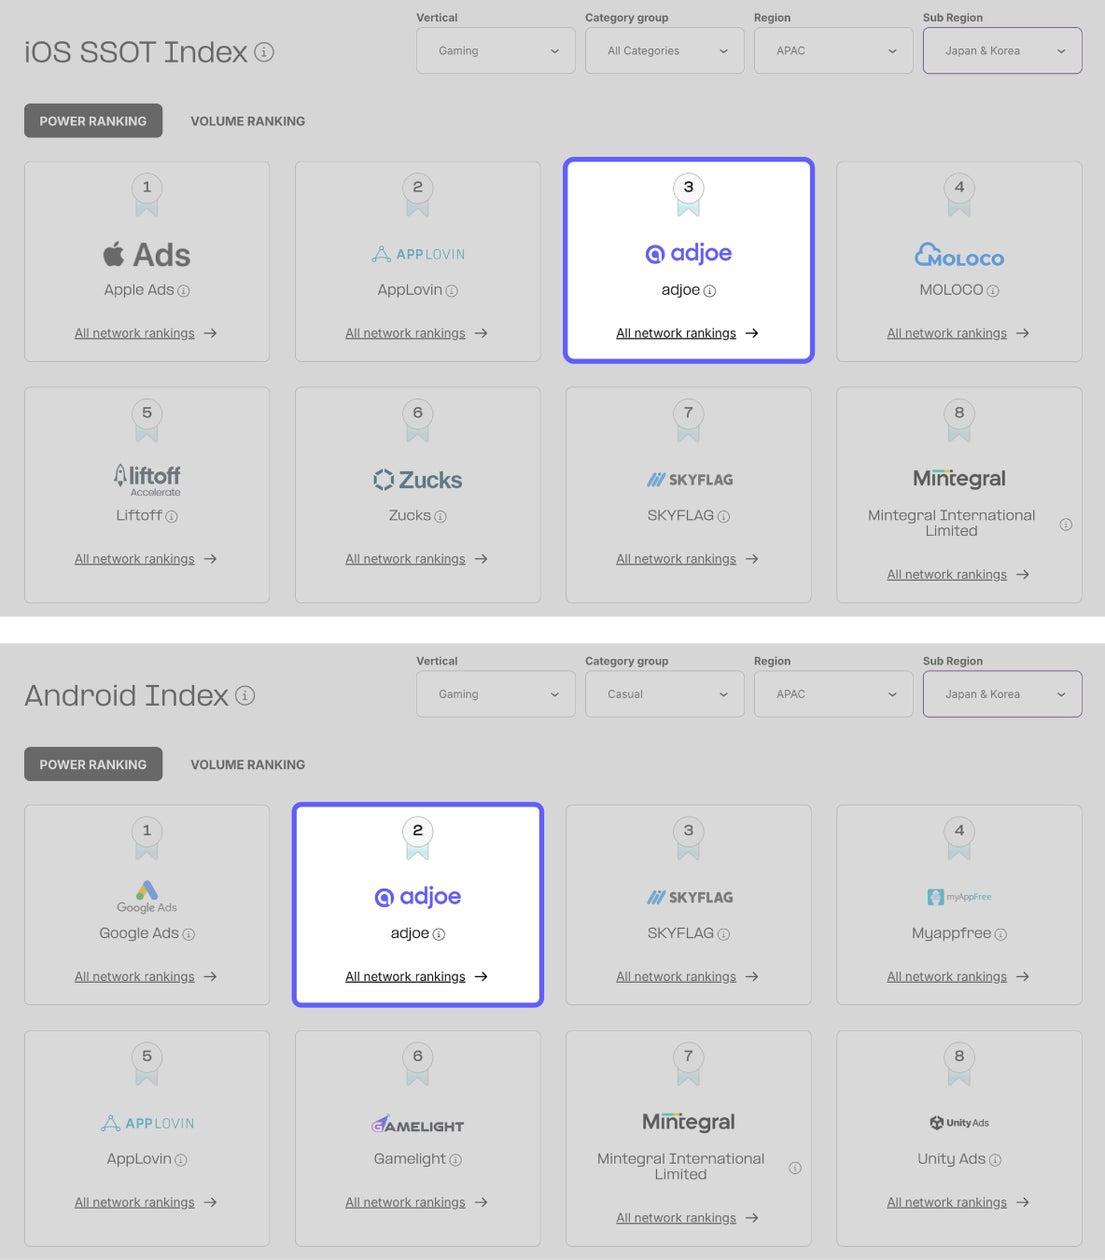The height and width of the screenshot is (1260, 1105).
Task: Click info icon next to Android Index title
Action: tap(245, 695)
